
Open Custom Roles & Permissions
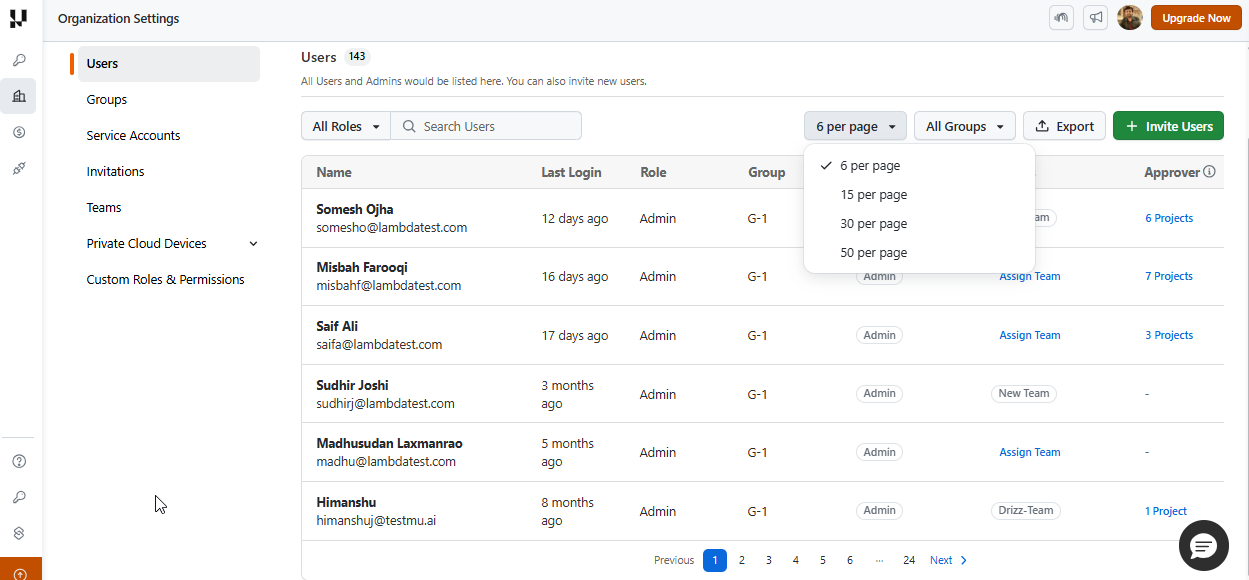[166, 280]
